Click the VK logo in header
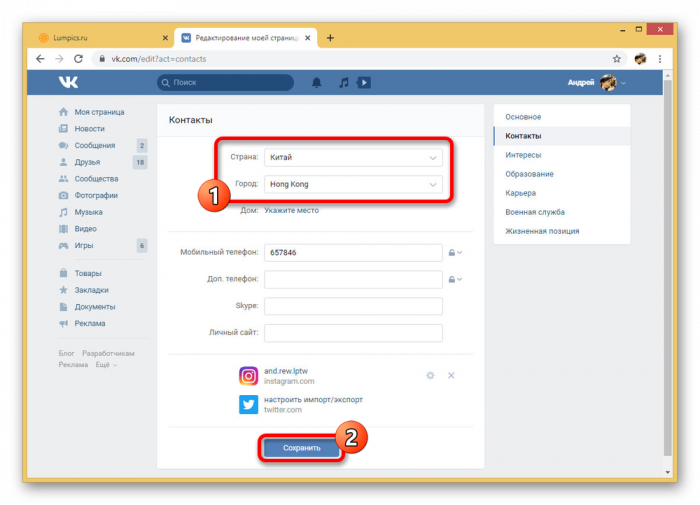The width and height of the screenshot is (700, 505). point(67,82)
